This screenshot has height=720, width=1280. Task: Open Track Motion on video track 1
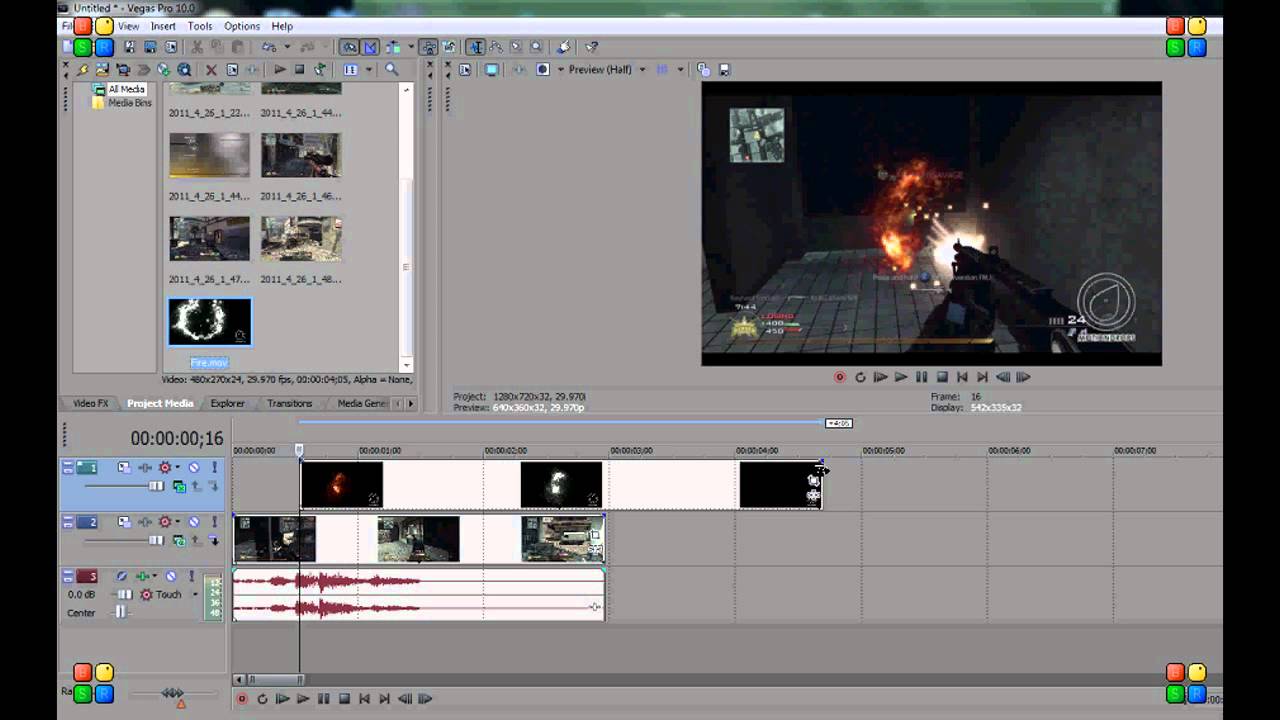point(124,467)
